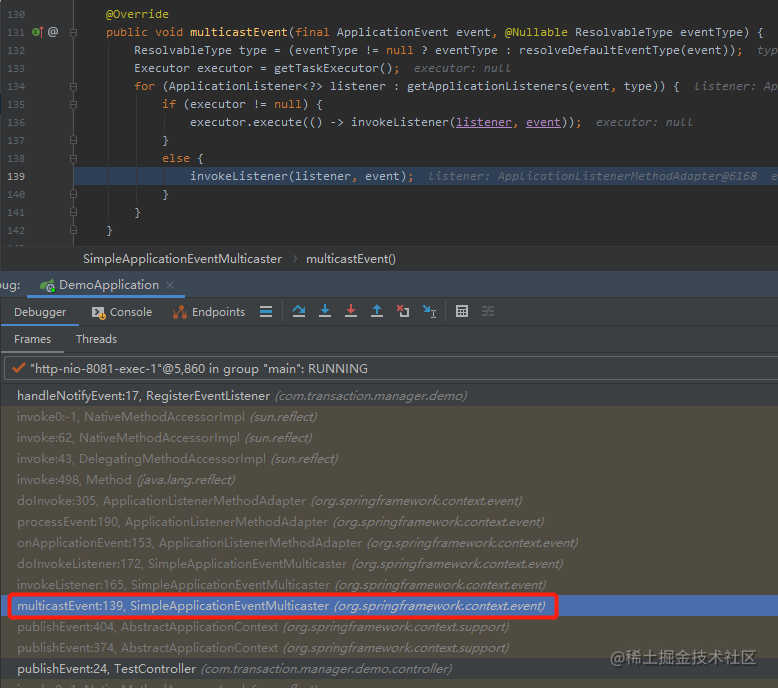Select the Frames tab
This screenshot has height=688, width=778.
[x=32, y=339]
